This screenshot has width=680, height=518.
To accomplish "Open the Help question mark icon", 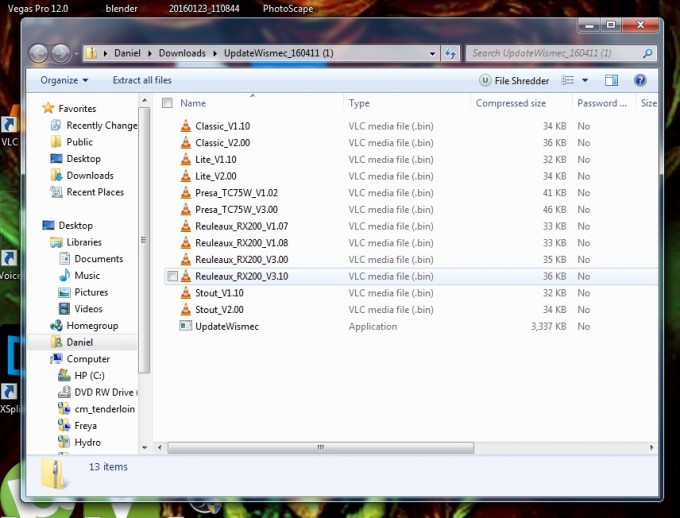I will pos(640,80).
